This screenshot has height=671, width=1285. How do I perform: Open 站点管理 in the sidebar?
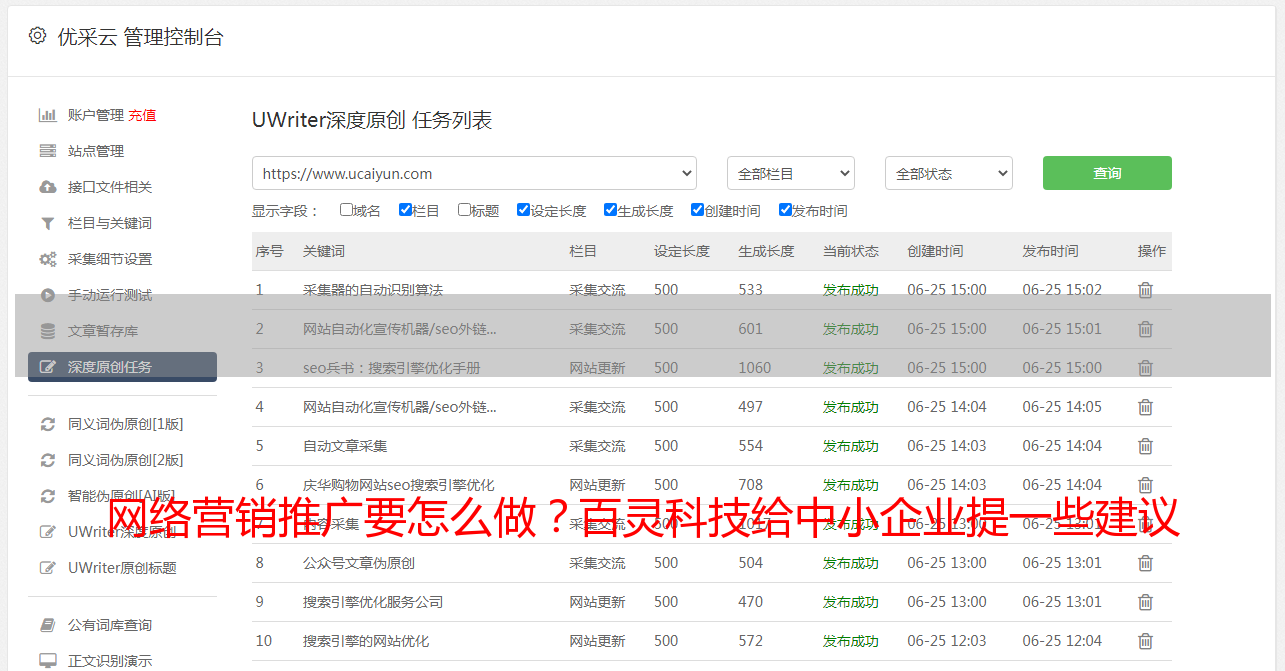tap(96, 151)
